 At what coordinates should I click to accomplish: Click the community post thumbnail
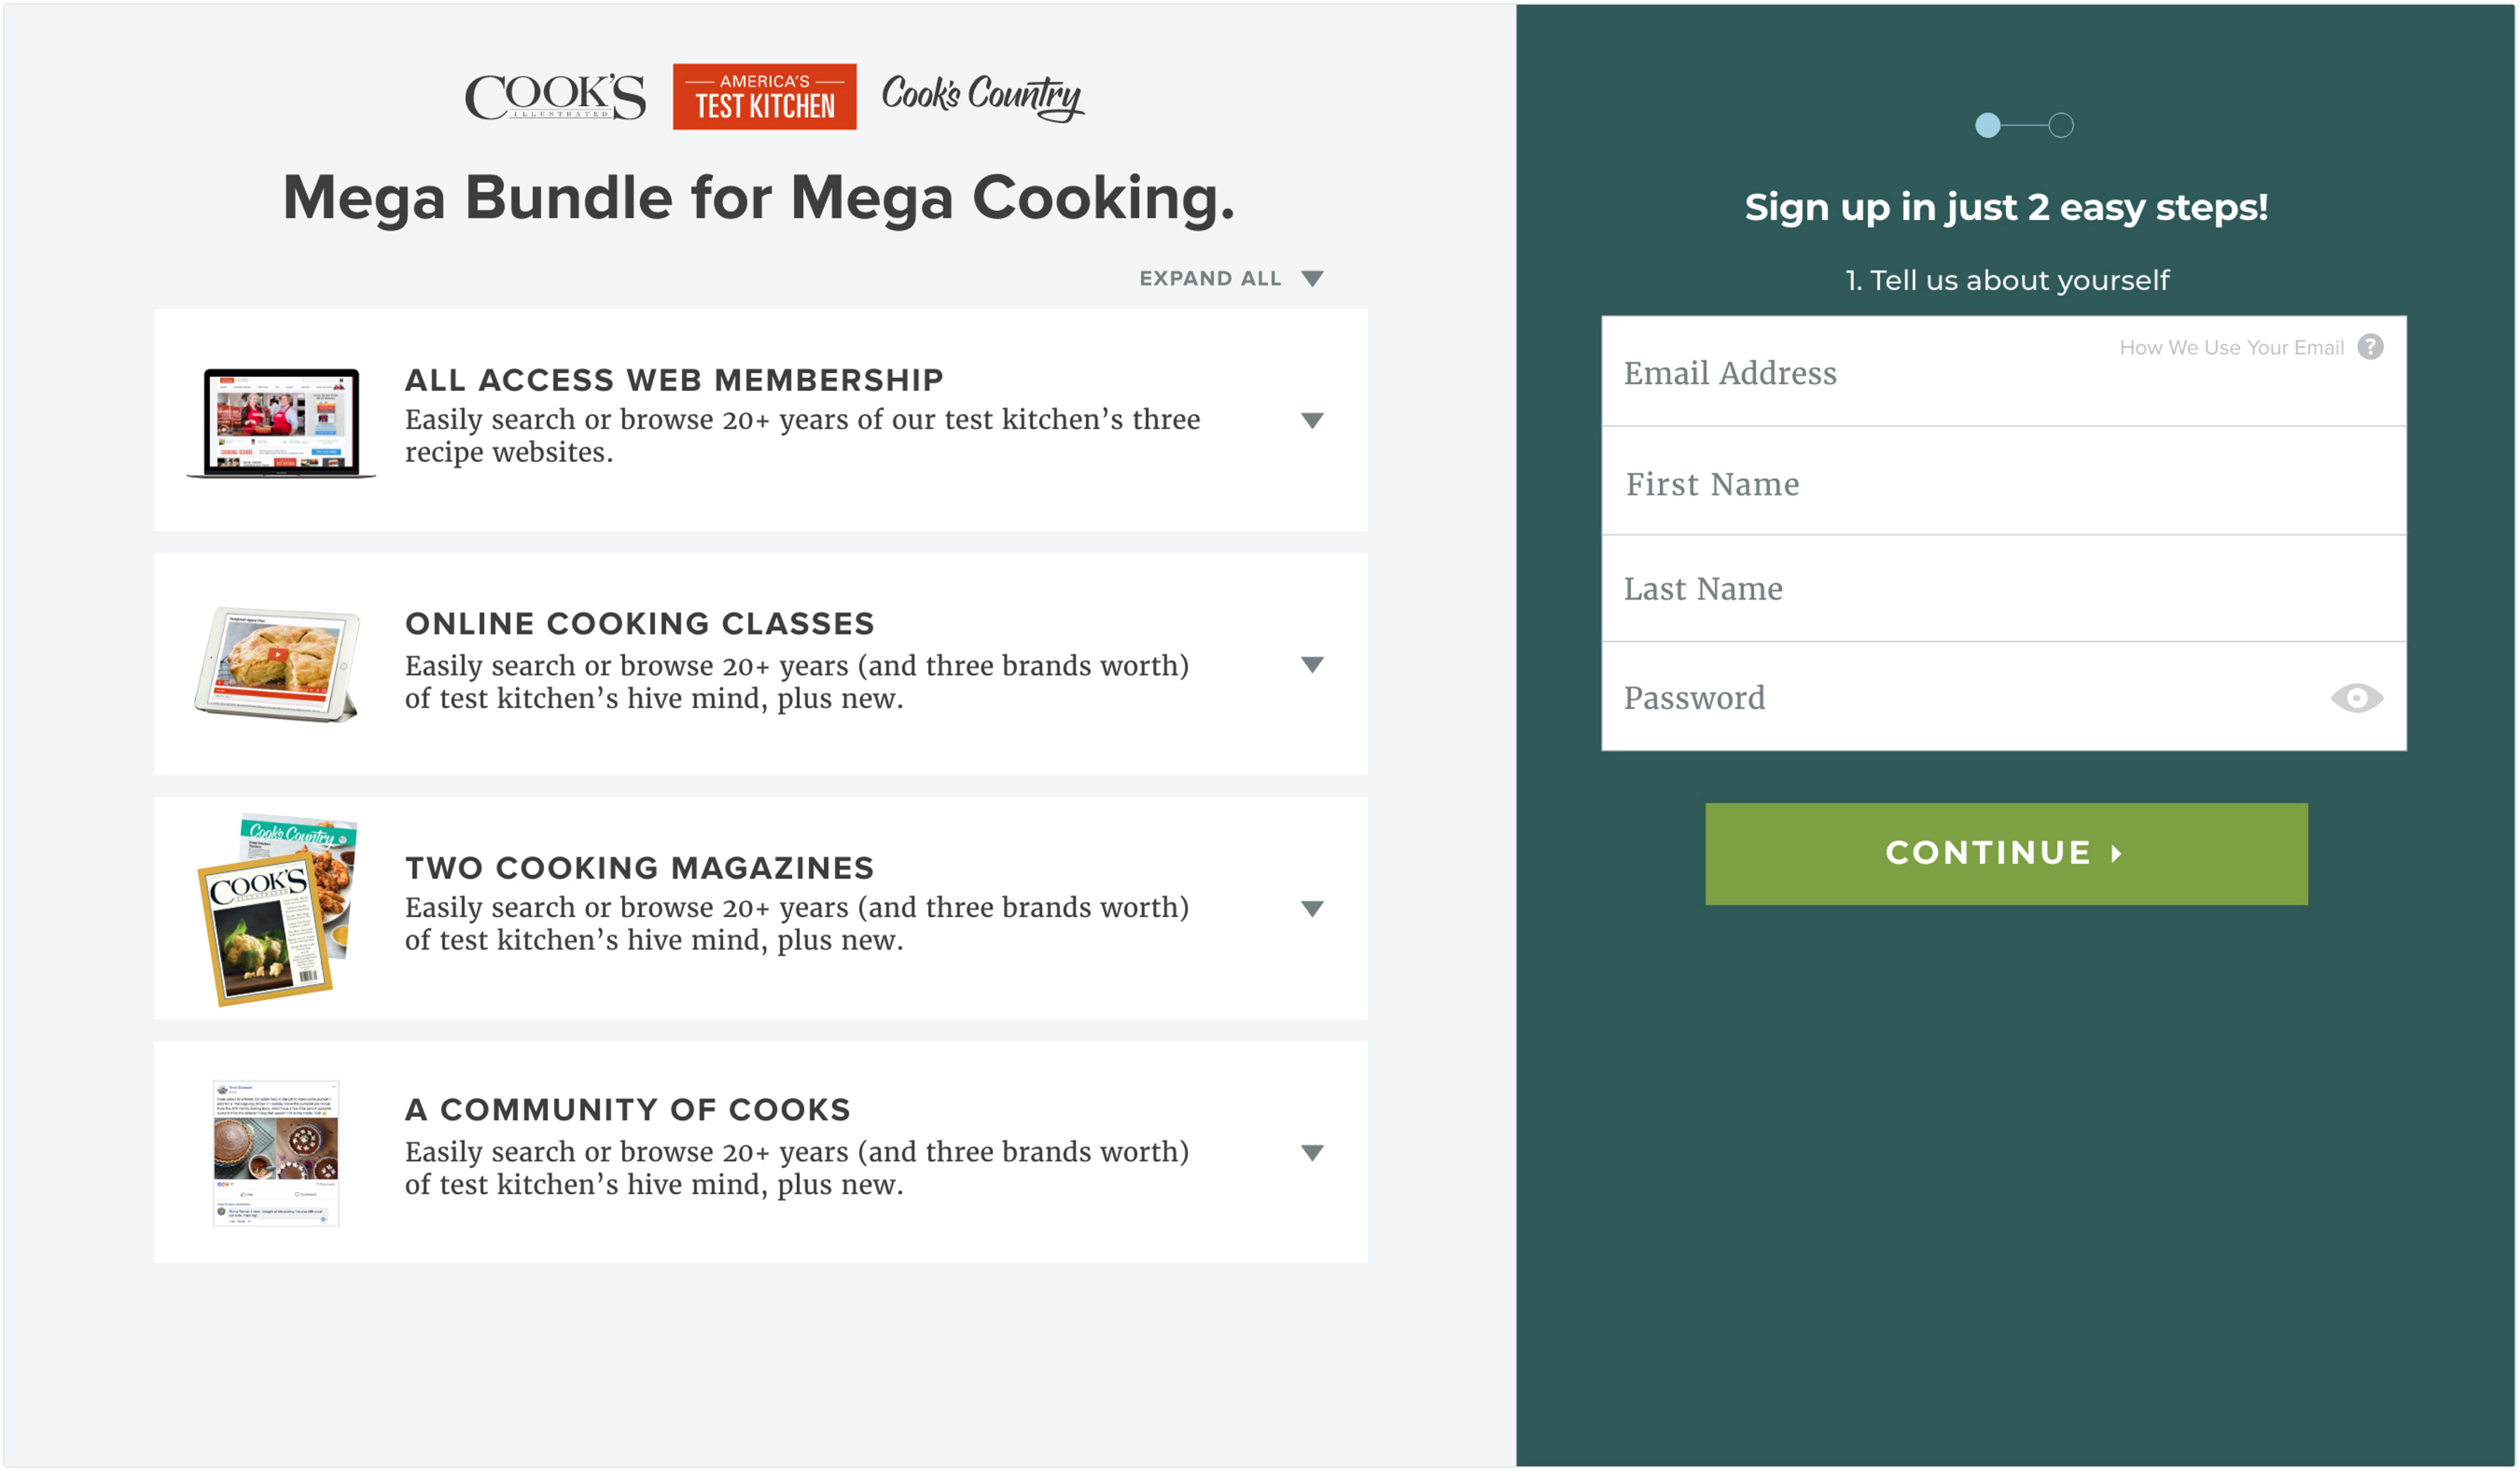pyautogui.click(x=276, y=1153)
